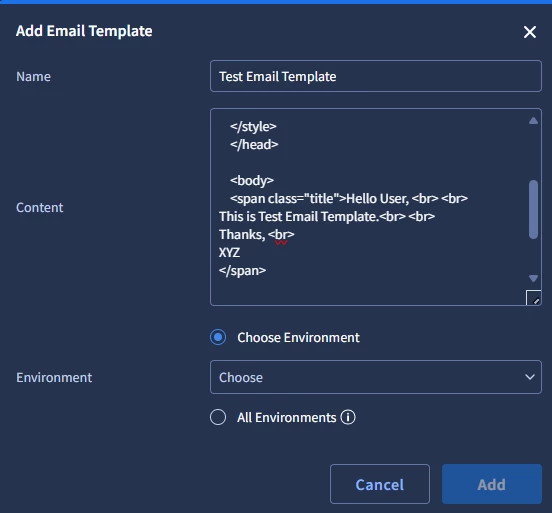552x513 pixels.
Task: Cancel adding the email template
Action: [380, 484]
